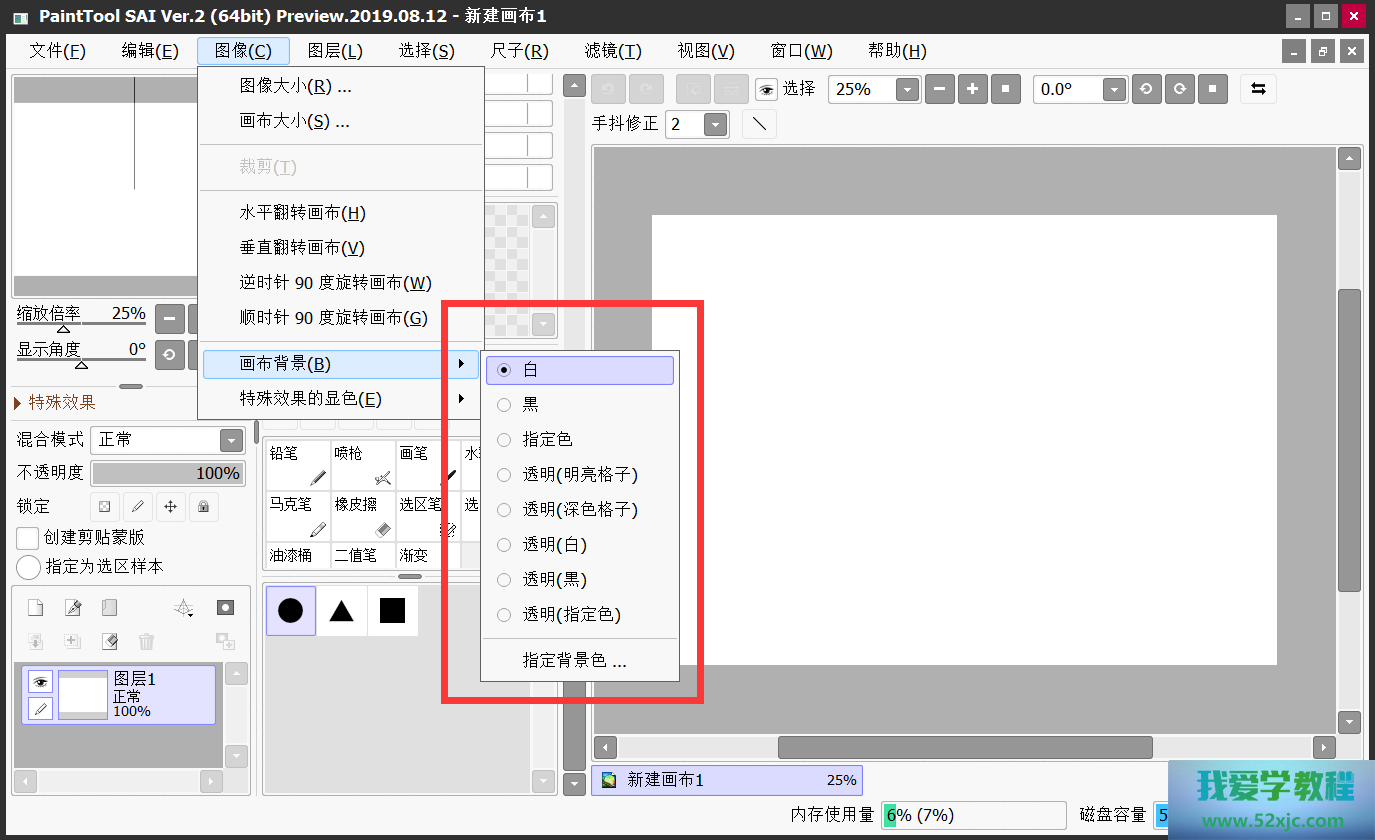Image resolution: width=1375 pixels, height=840 pixels.
Task: Click the new layer icon in layer panel
Action: coord(35,608)
